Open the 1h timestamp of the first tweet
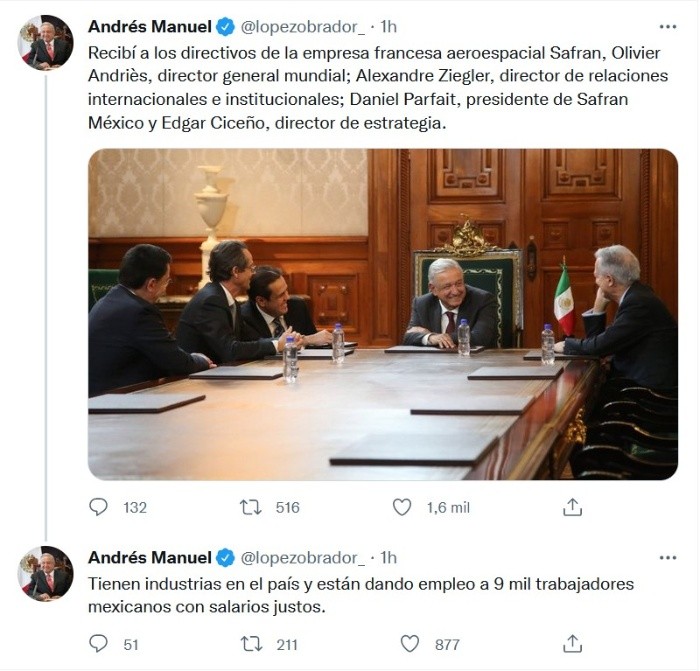700x671 pixels. pos(388,27)
